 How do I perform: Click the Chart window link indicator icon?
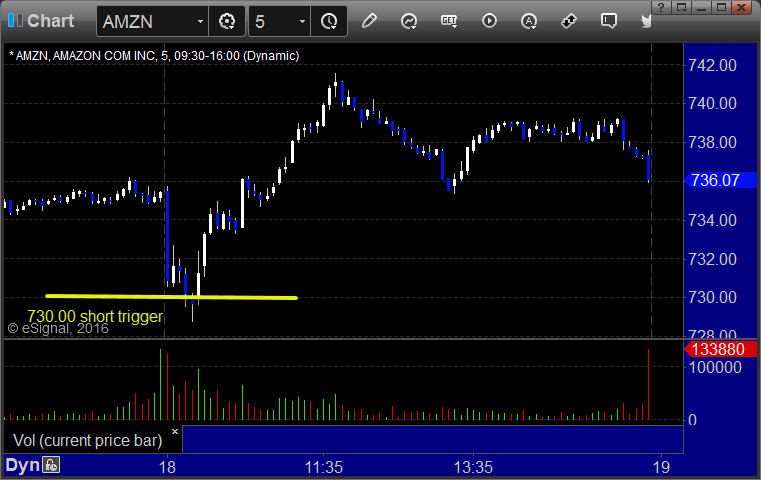(x=15, y=20)
